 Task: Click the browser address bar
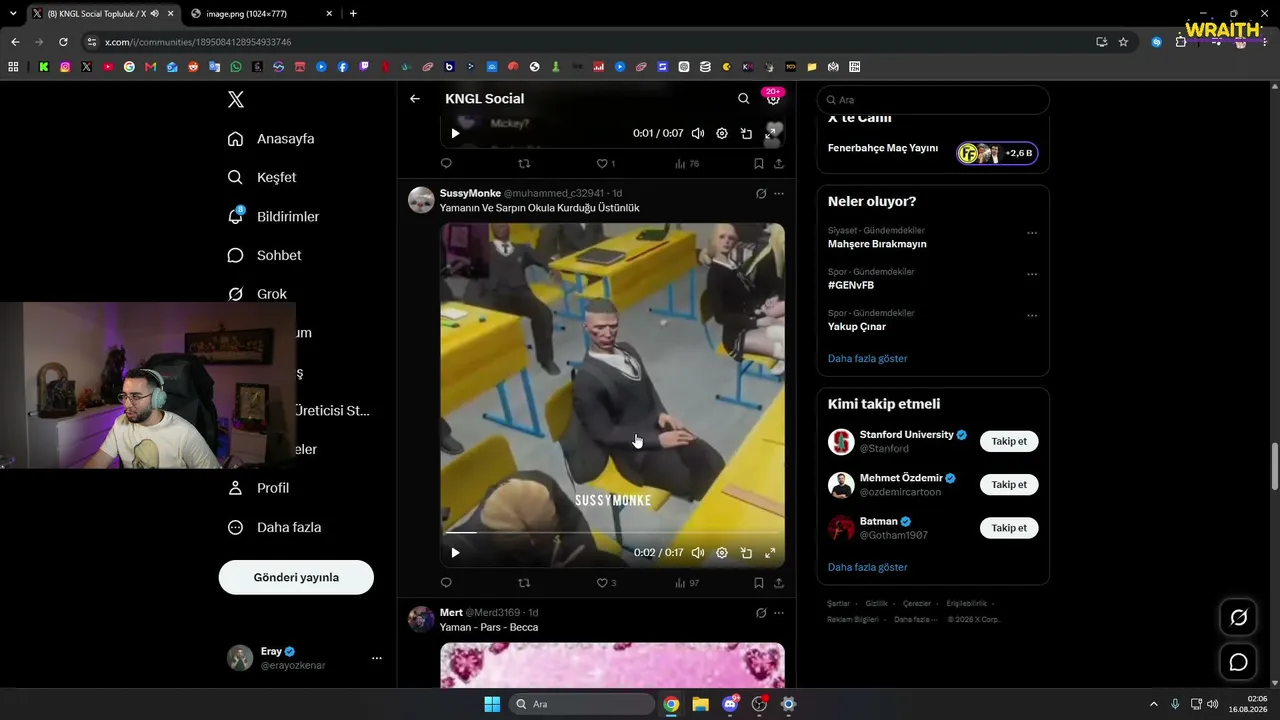[590, 42]
